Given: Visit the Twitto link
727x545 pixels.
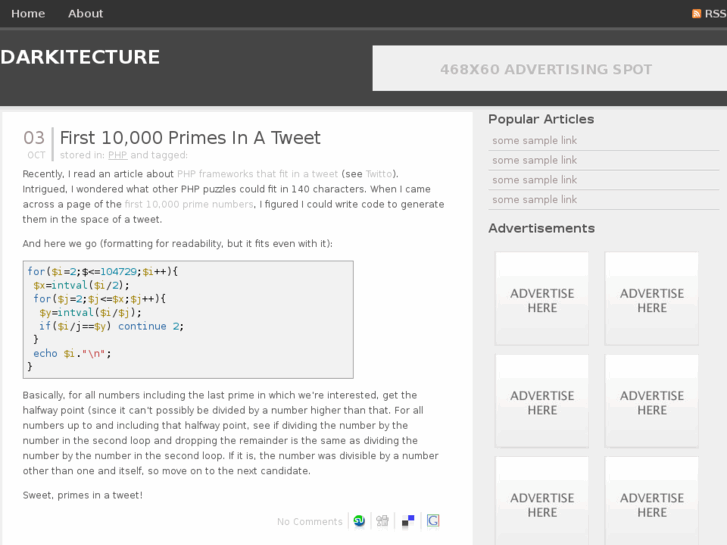Looking at the screenshot, I should (x=380, y=174).
